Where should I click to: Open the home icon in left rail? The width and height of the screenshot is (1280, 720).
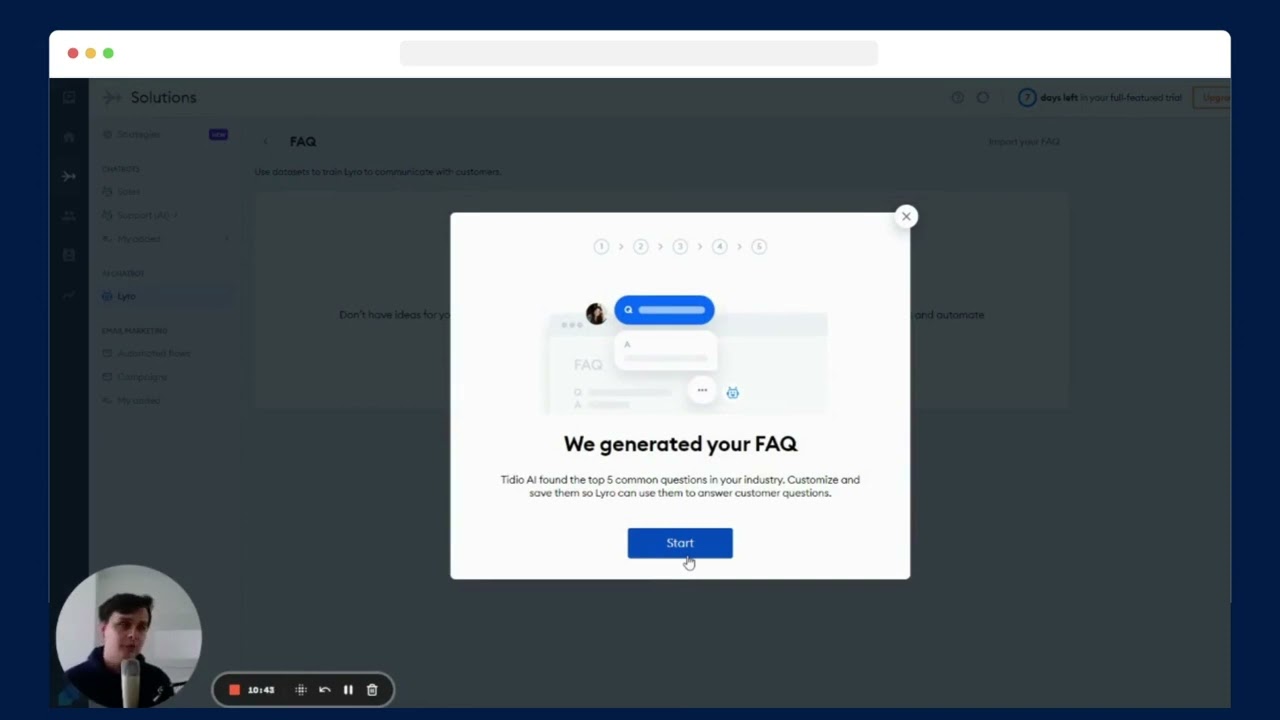click(69, 136)
